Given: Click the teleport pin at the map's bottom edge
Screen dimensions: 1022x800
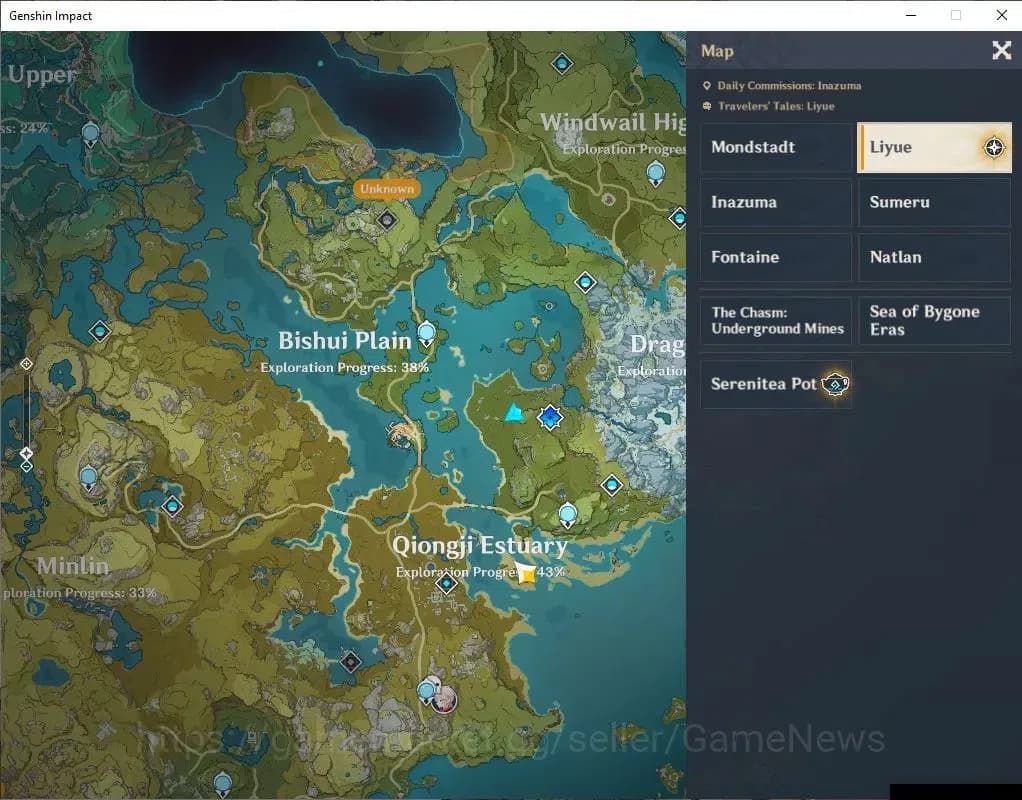Looking at the screenshot, I should tap(223, 784).
